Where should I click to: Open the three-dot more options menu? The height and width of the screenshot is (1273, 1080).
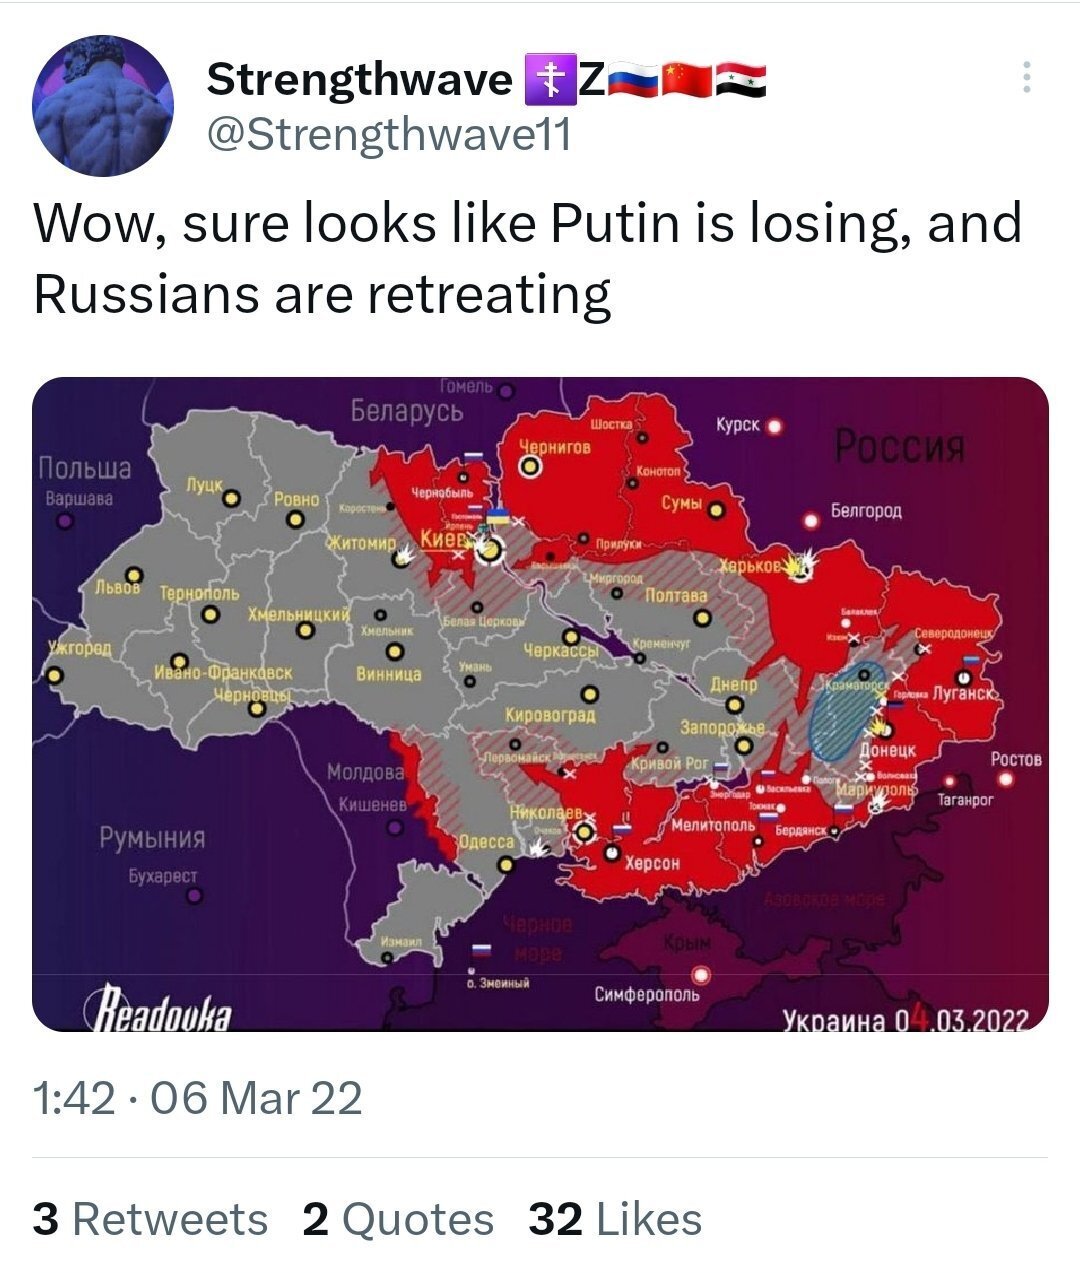pos(1027,77)
